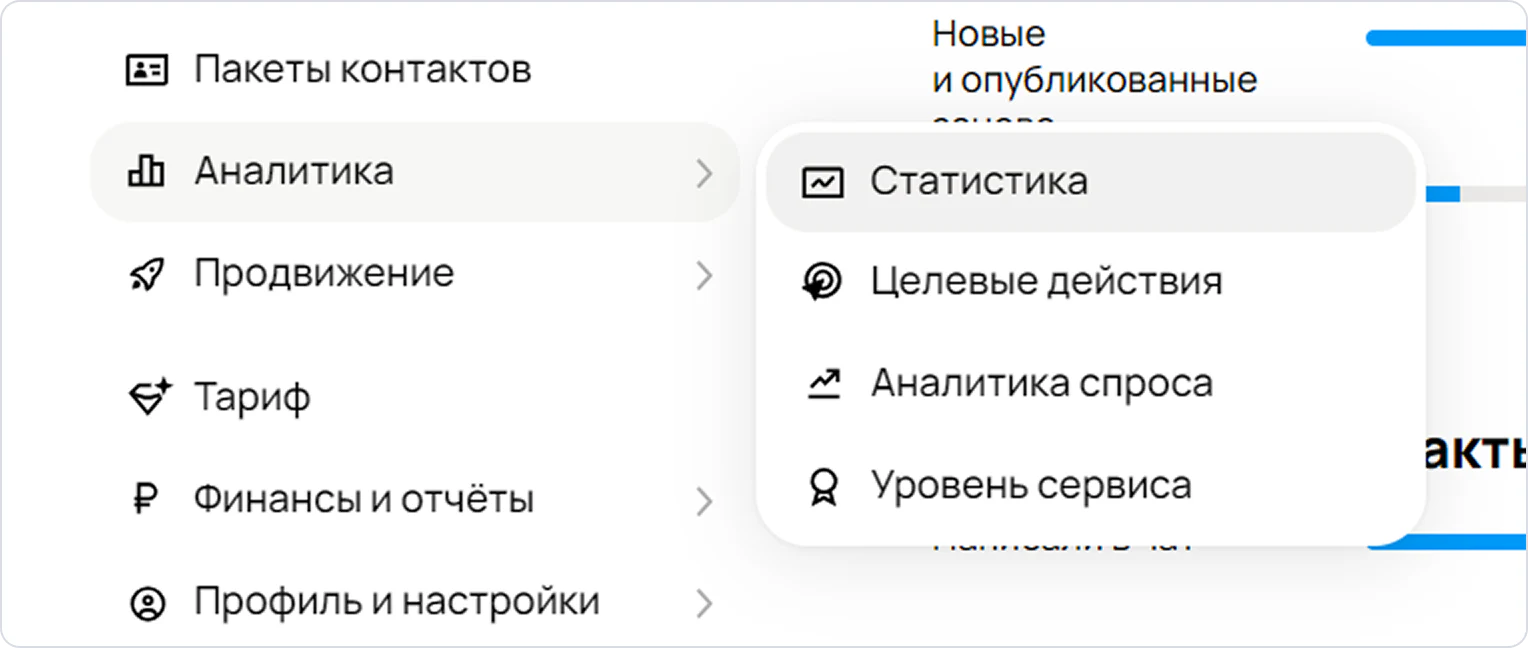Viewport: 1528px width, 648px height.
Task: Click the ruble icon beside Финансы и отчёты
Action: [146, 498]
